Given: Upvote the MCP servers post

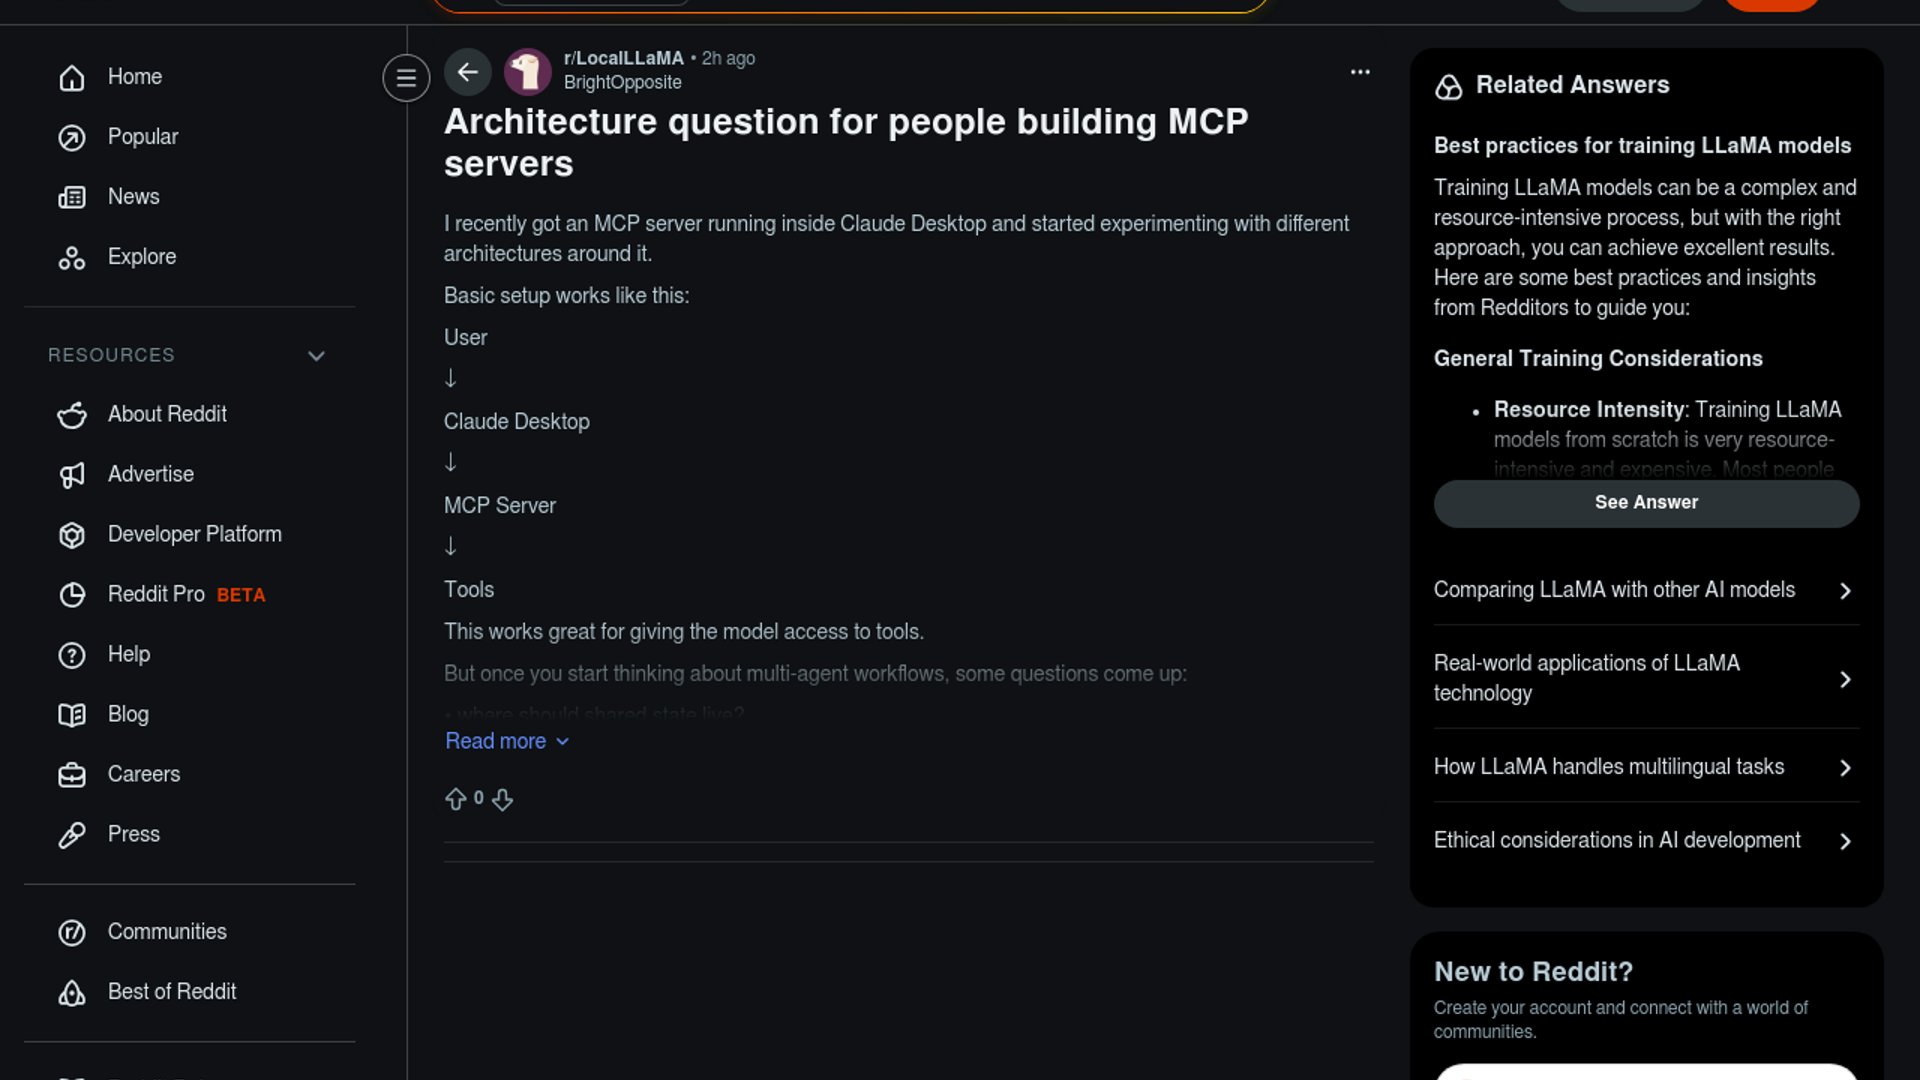Looking at the screenshot, I should coord(456,799).
